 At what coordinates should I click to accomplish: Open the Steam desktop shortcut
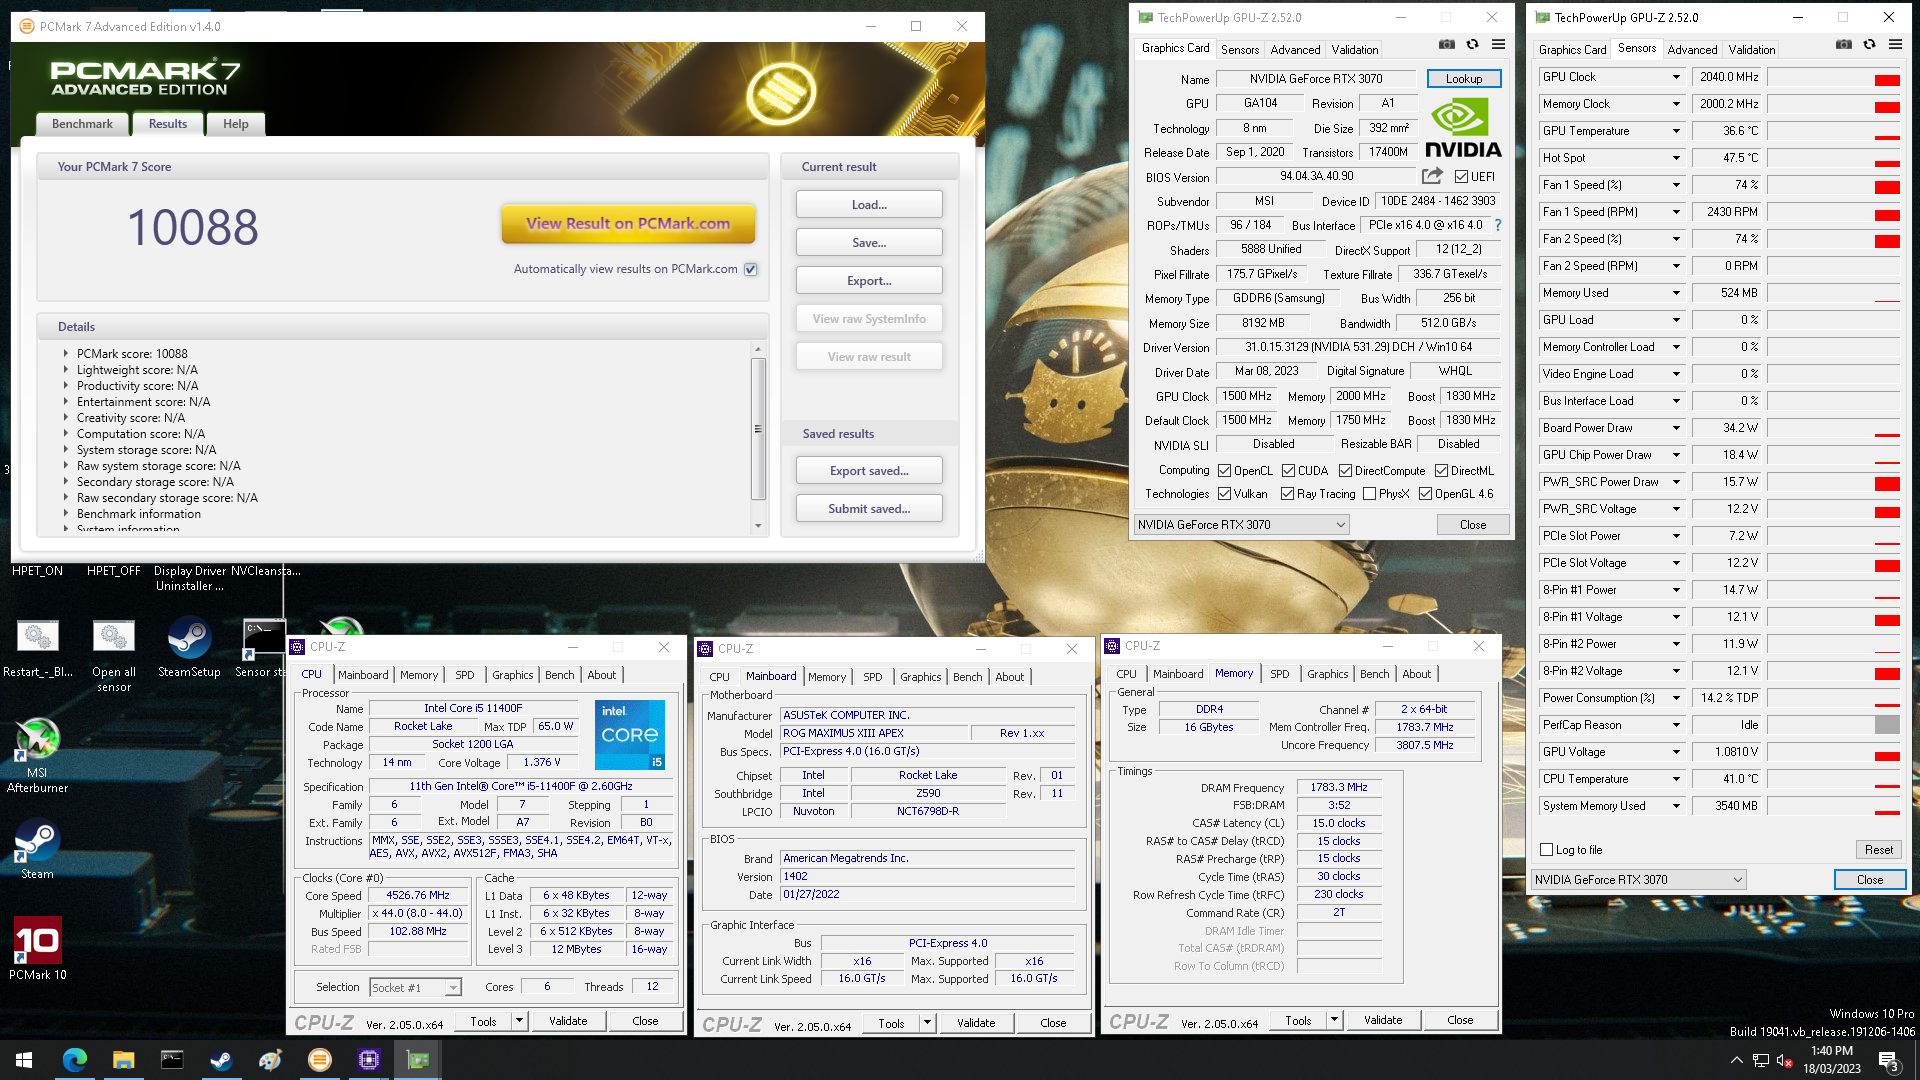pyautogui.click(x=37, y=850)
